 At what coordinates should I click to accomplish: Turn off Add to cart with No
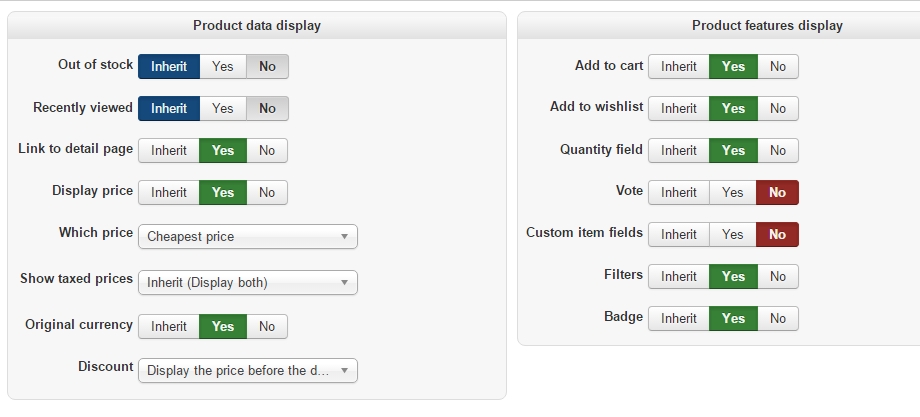click(778, 66)
